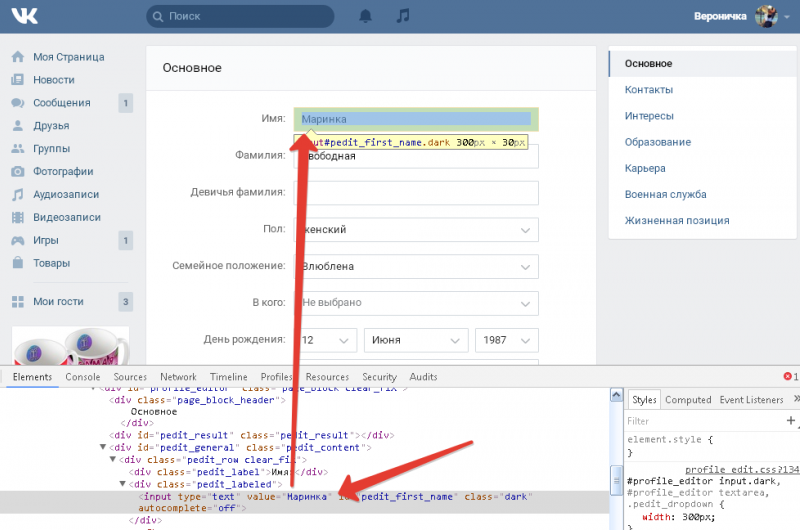Open the birthday month dropdown Июня

click(416, 340)
